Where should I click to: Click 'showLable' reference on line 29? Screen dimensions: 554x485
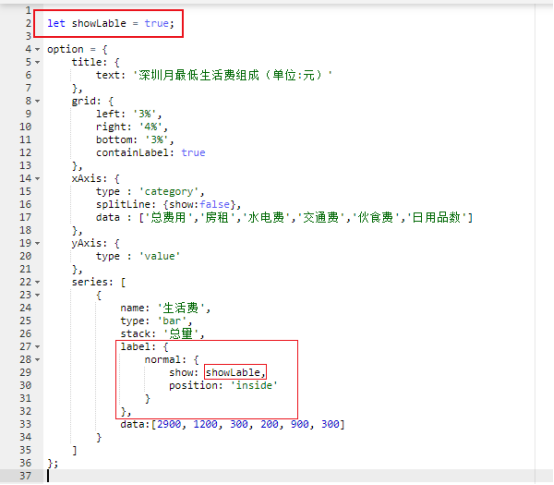233,373
